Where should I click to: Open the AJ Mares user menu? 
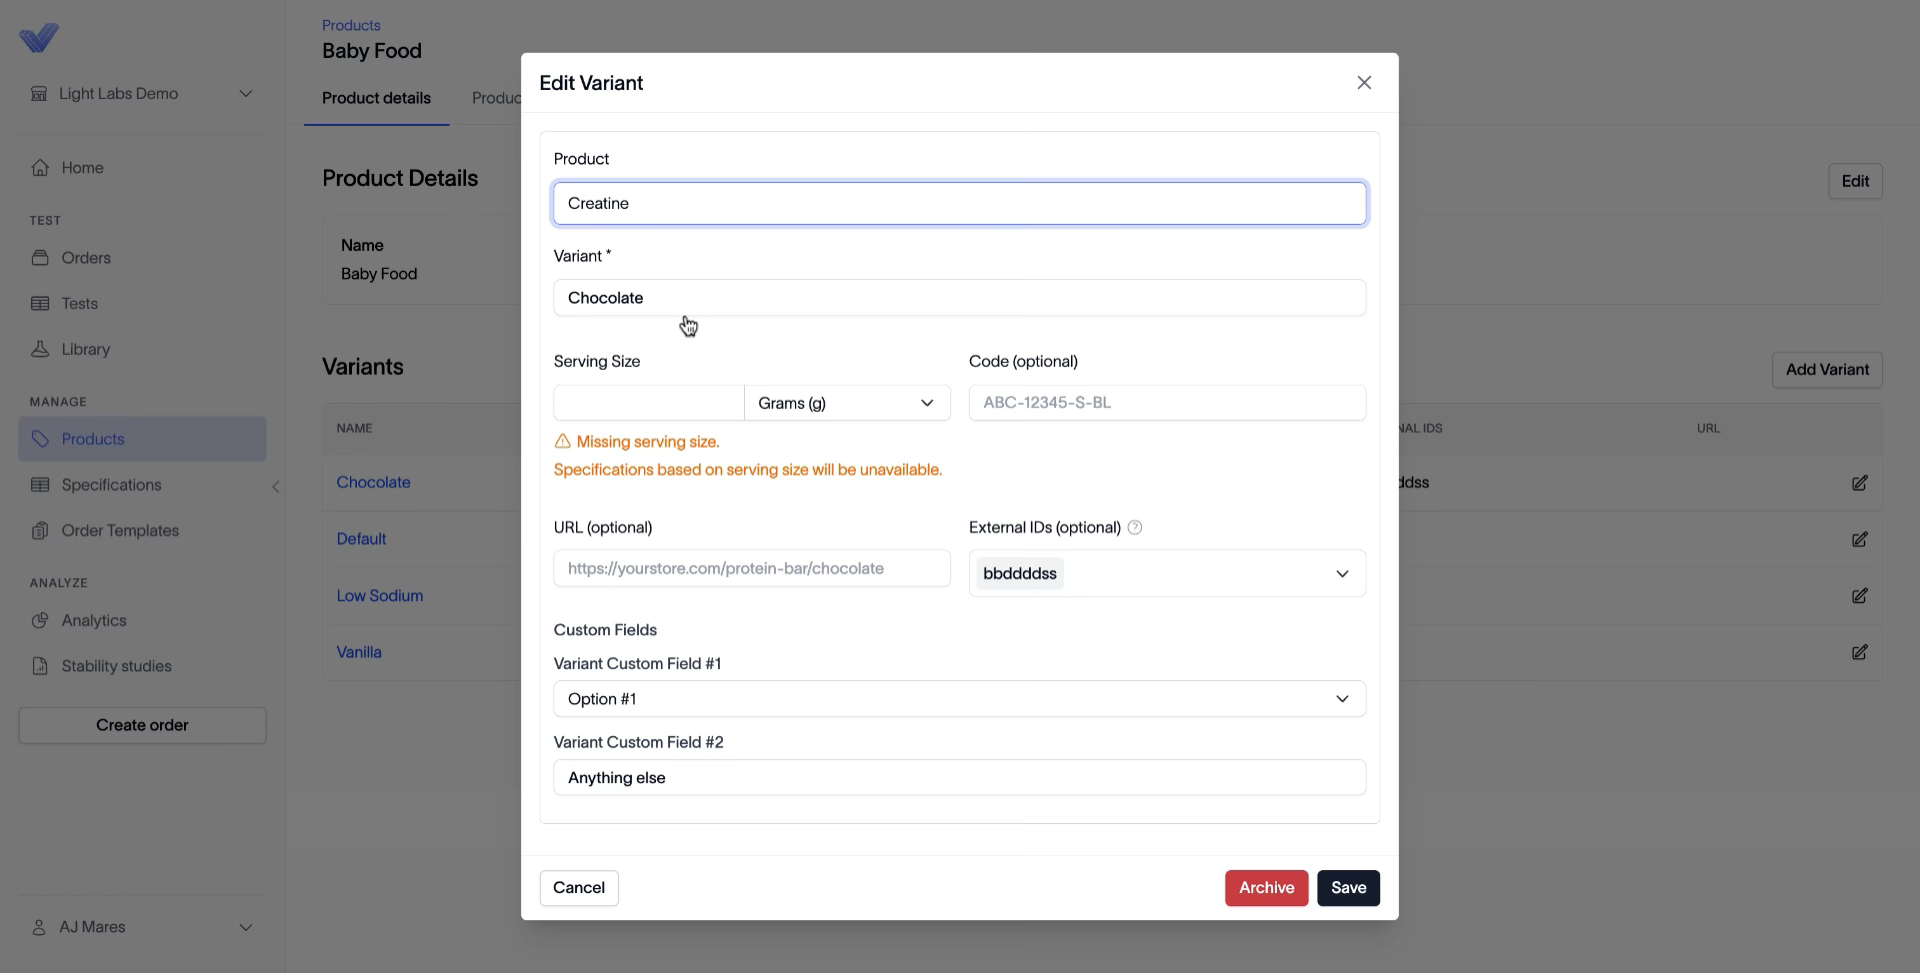coord(142,927)
